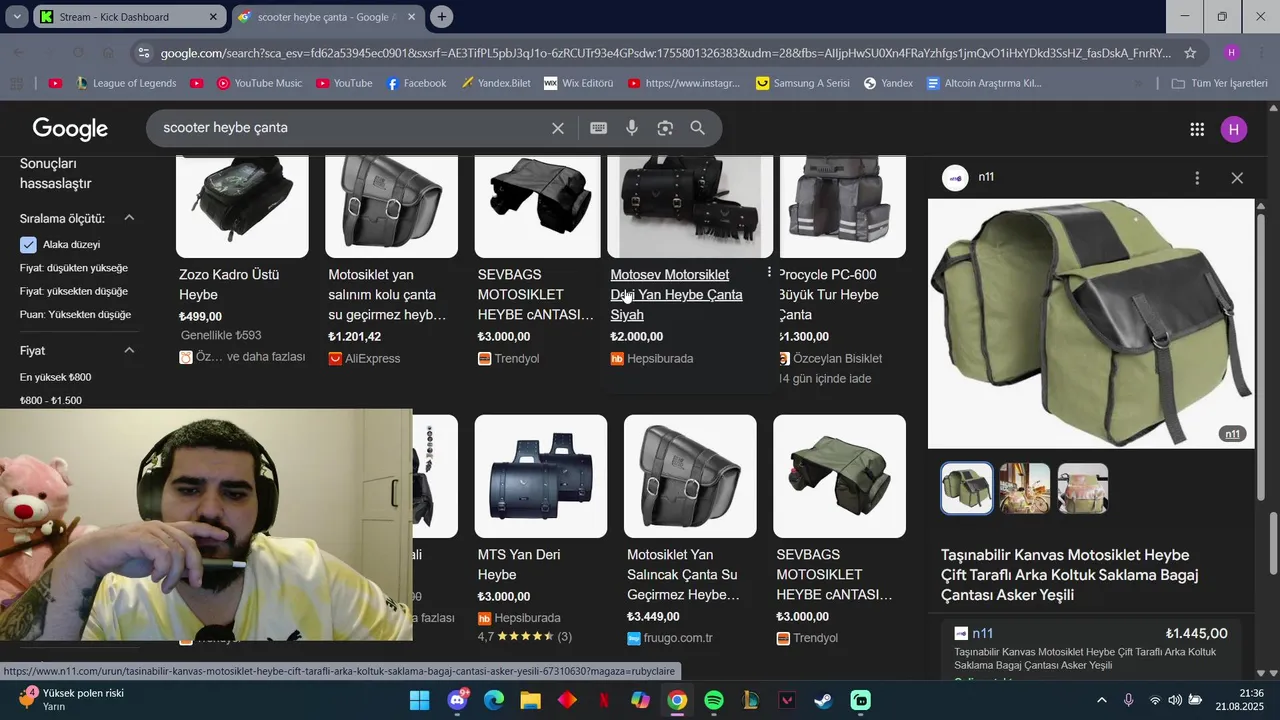
Task: Switch to the Stream - Kick Dashboard tab
Action: coord(130,17)
